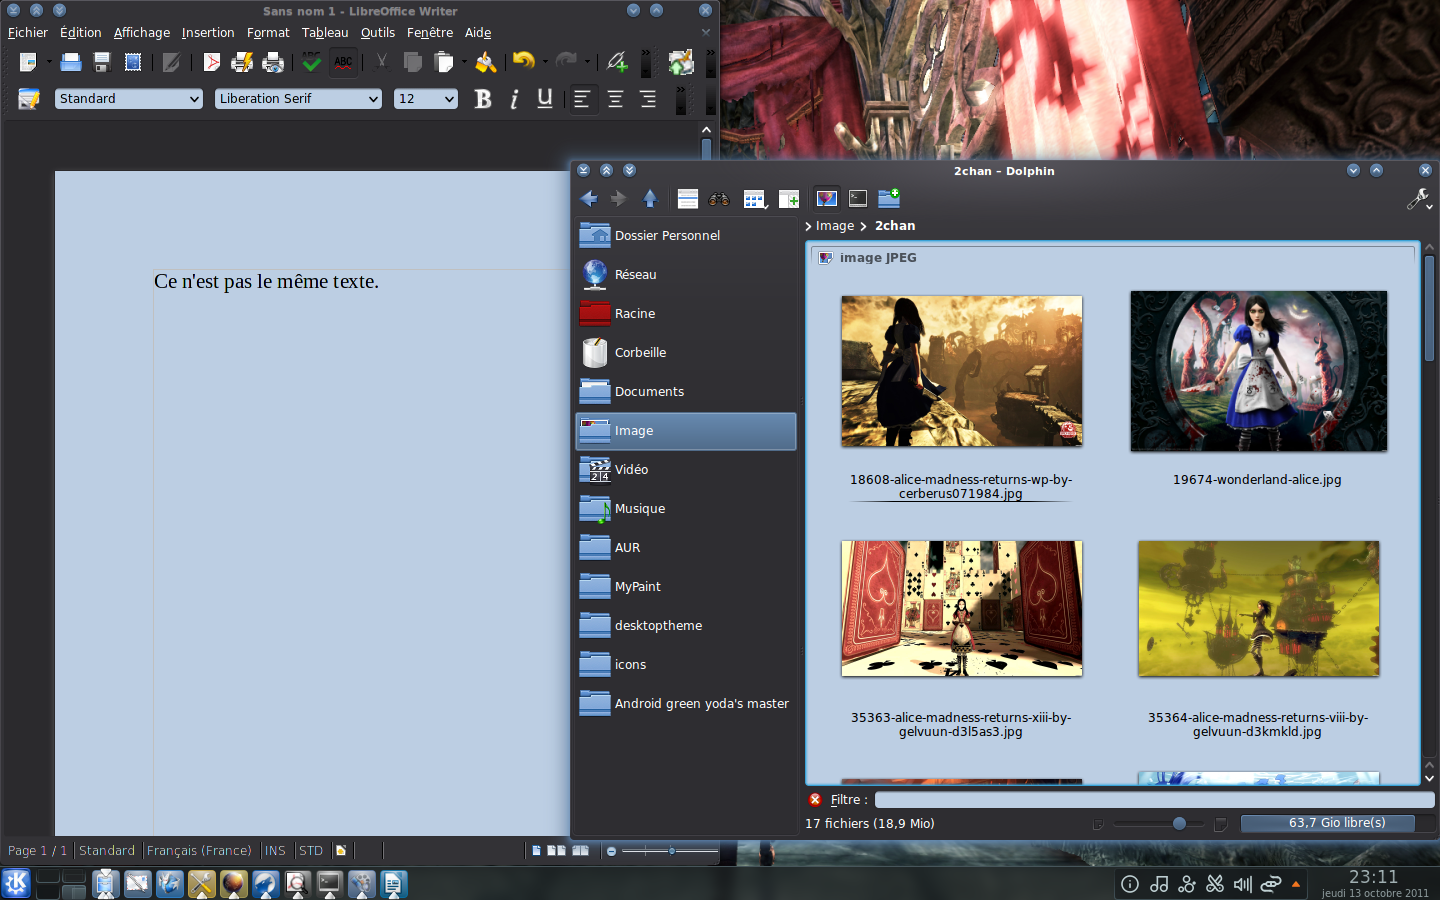Center text in Writer
Screen dimensions: 1440x900
(x=615, y=99)
